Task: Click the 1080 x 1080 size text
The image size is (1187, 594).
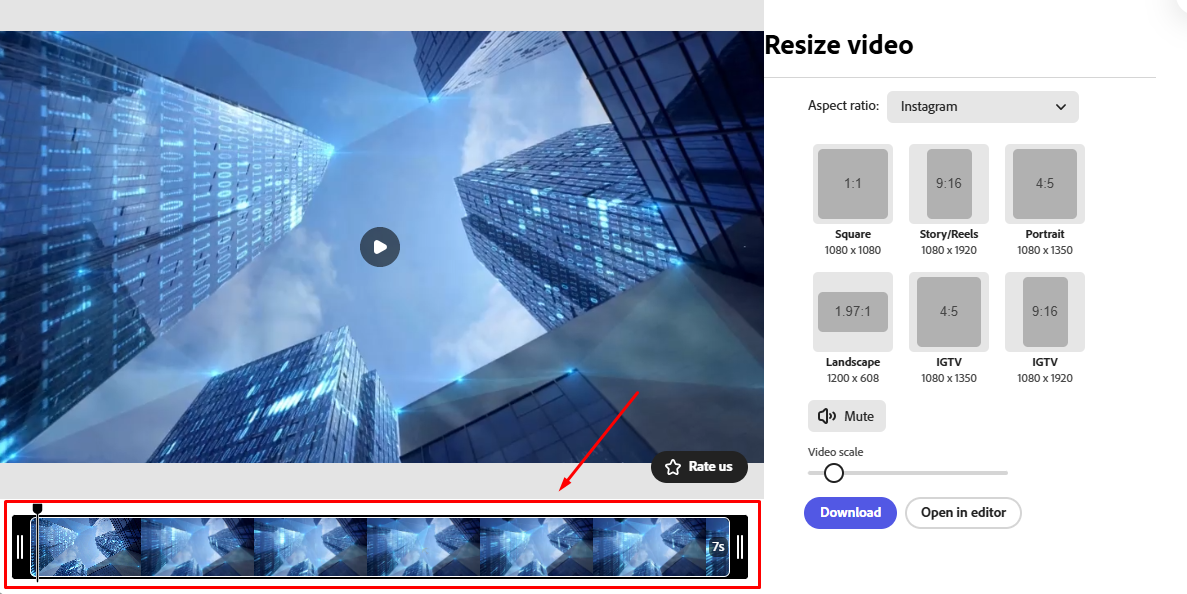Action: coord(852,250)
